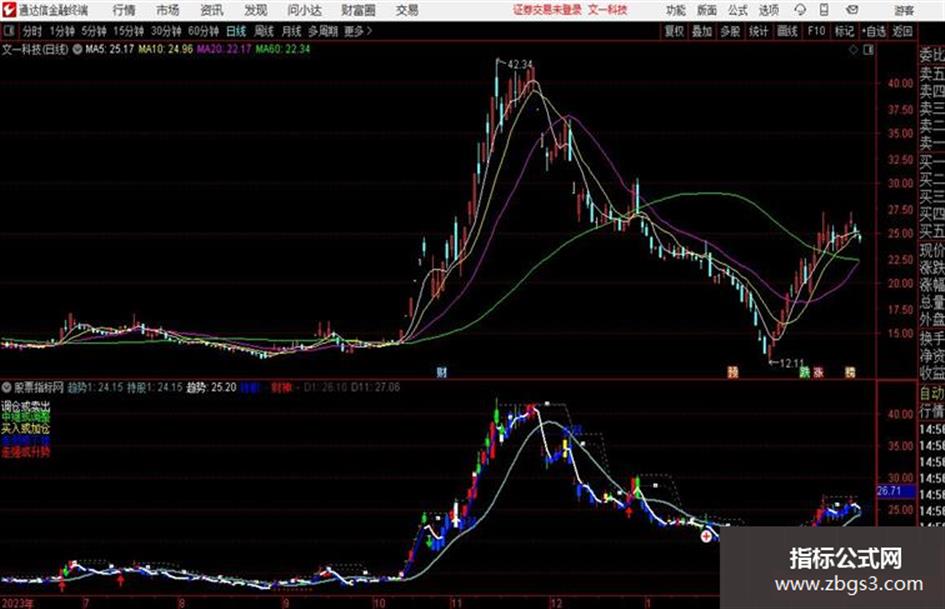Expand the 文一科技 main chart indicator dropdown
Image resolution: width=945 pixels, height=609 pixels.
click(x=77, y=50)
